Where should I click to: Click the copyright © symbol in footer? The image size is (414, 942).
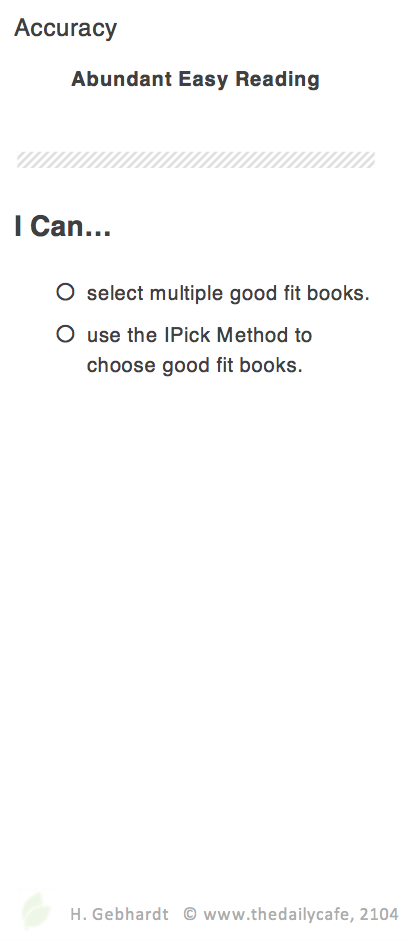point(190,914)
